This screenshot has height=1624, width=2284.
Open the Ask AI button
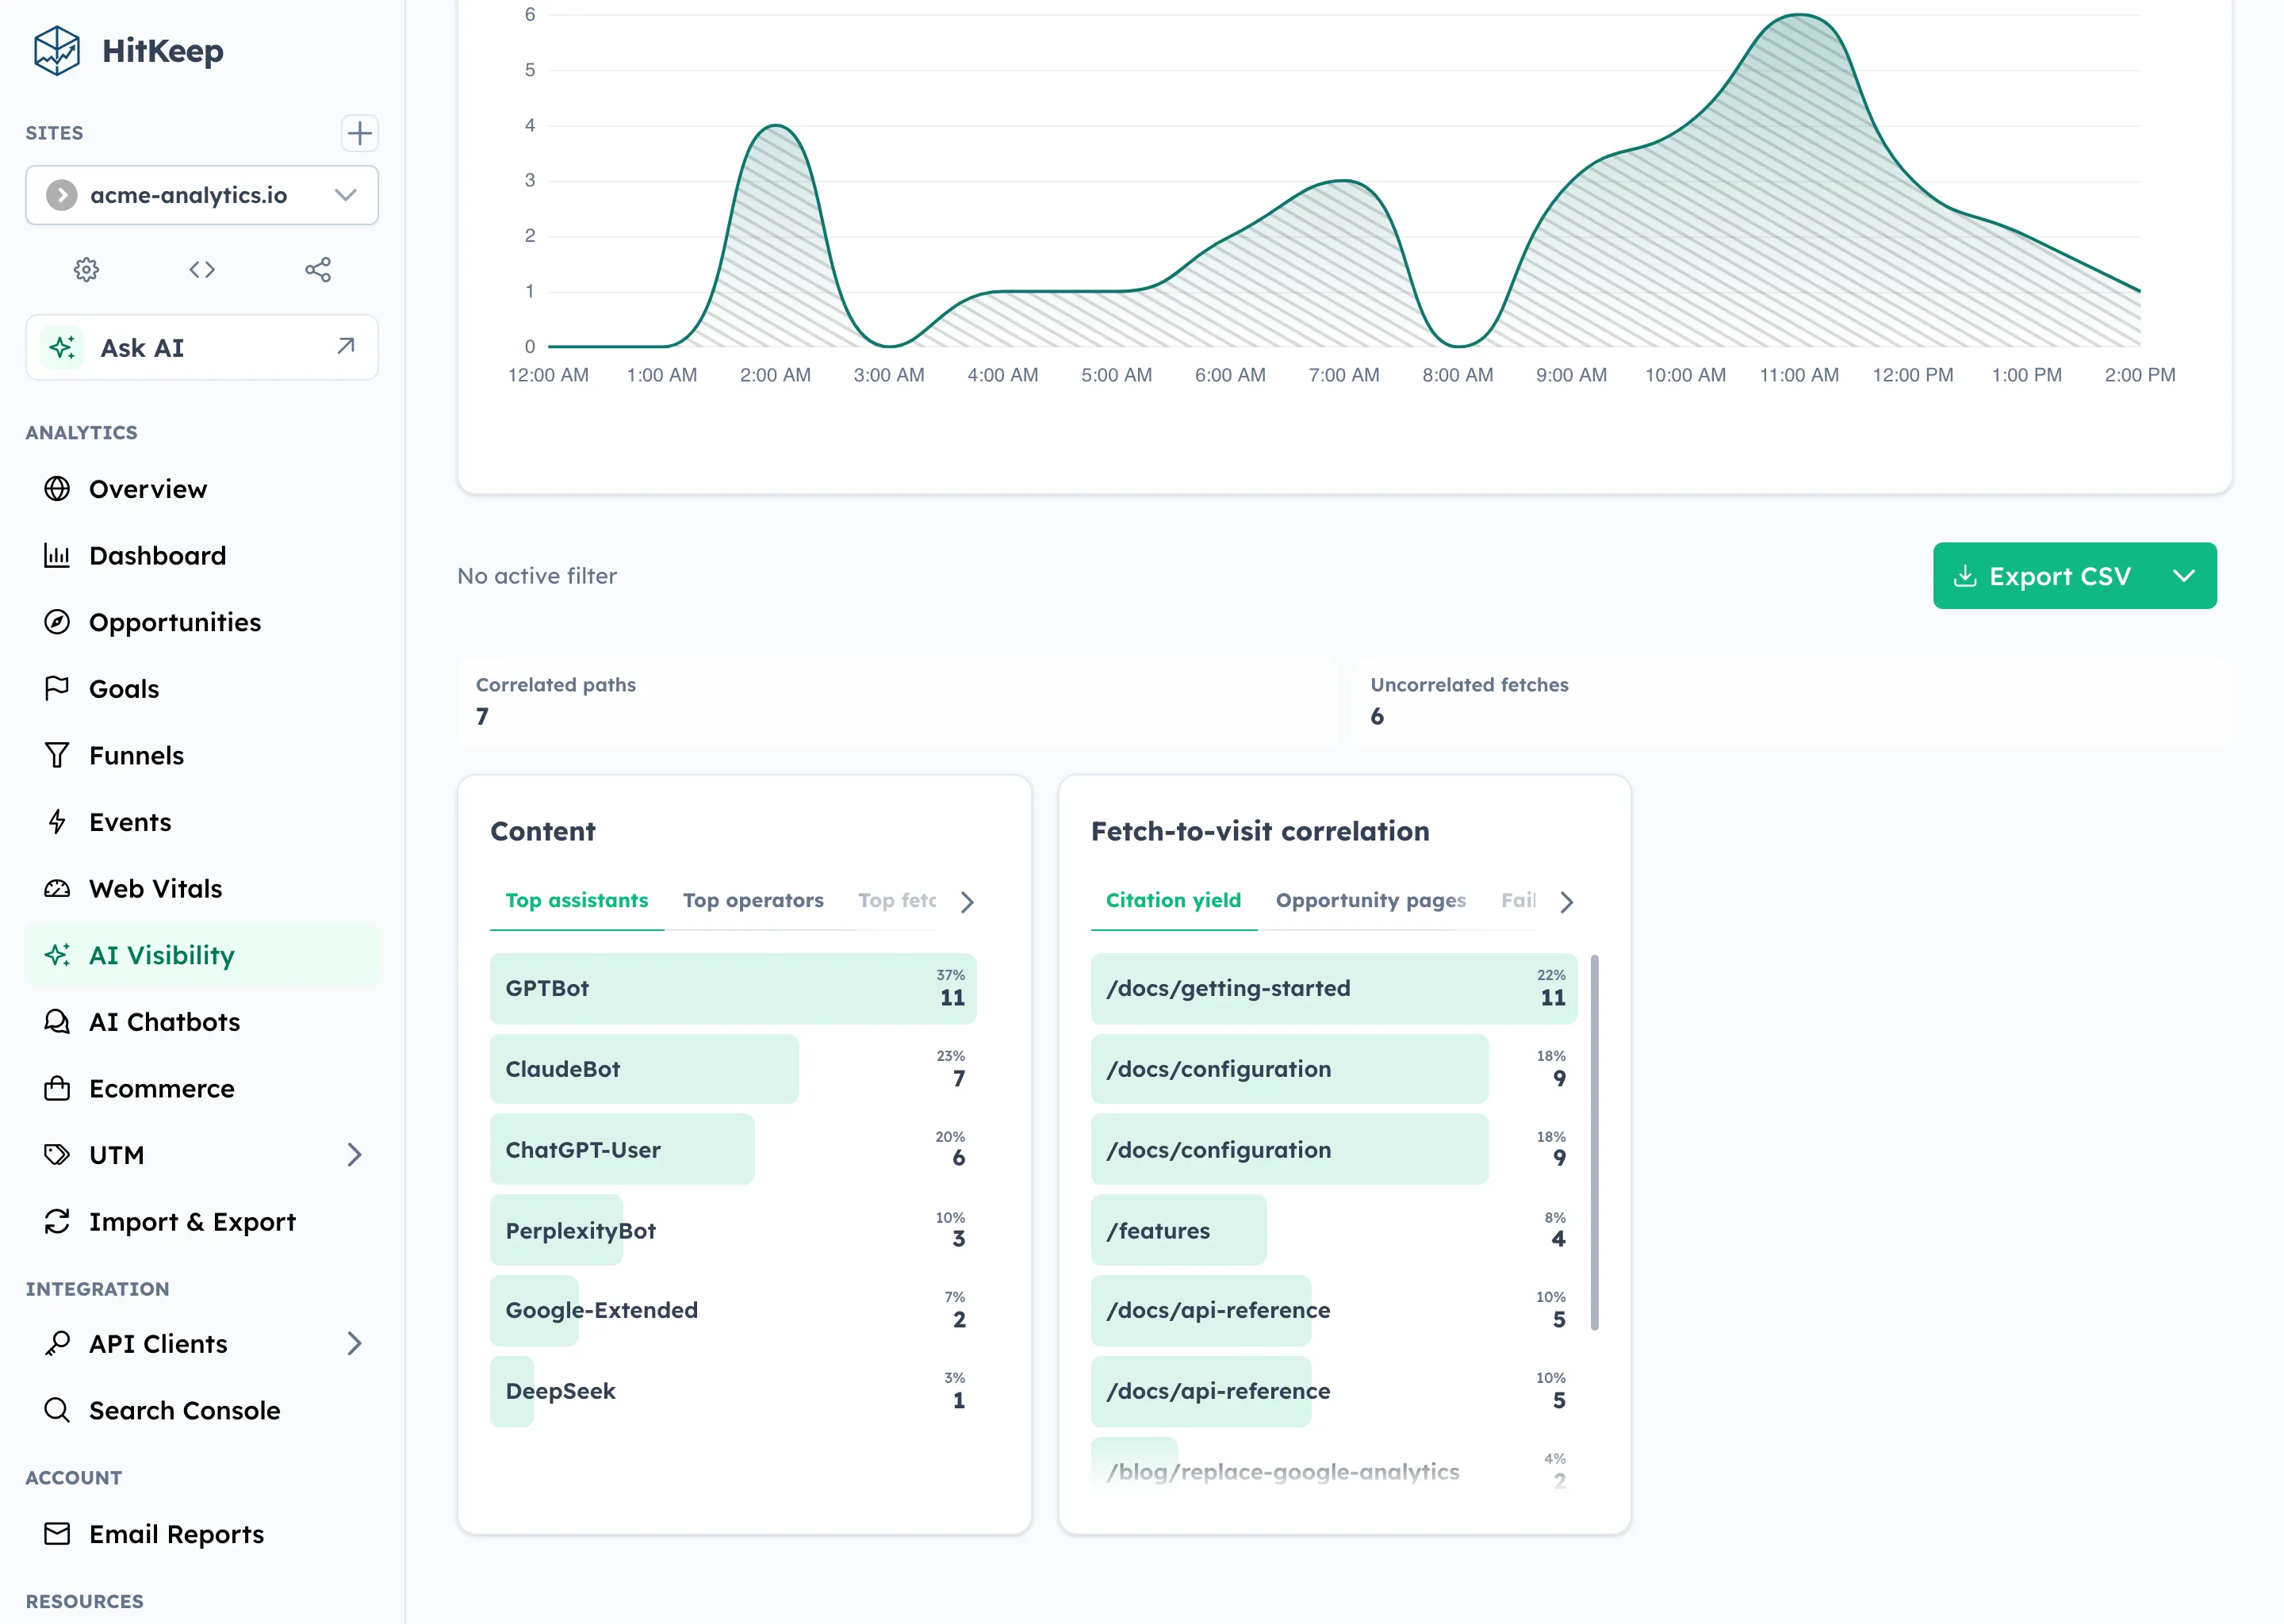coord(202,347)
